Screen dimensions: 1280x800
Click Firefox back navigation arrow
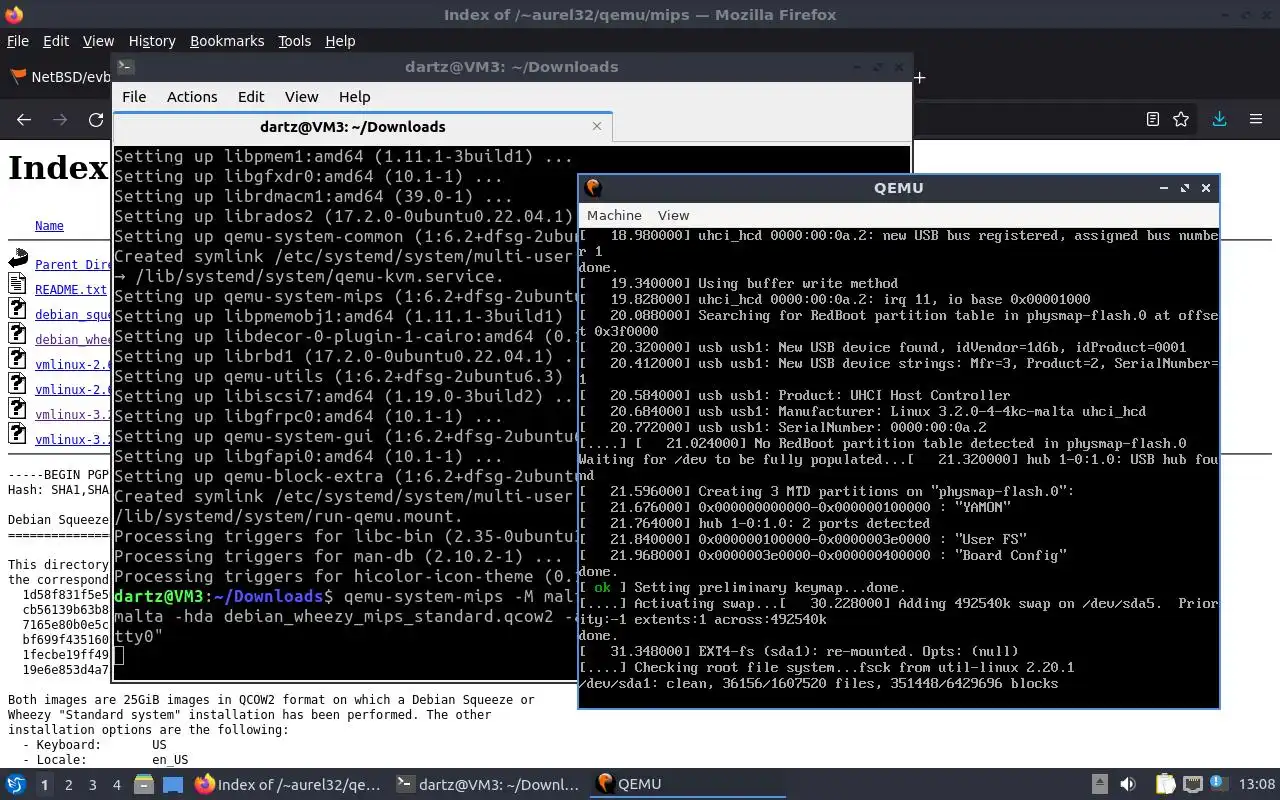pos(24,119)
